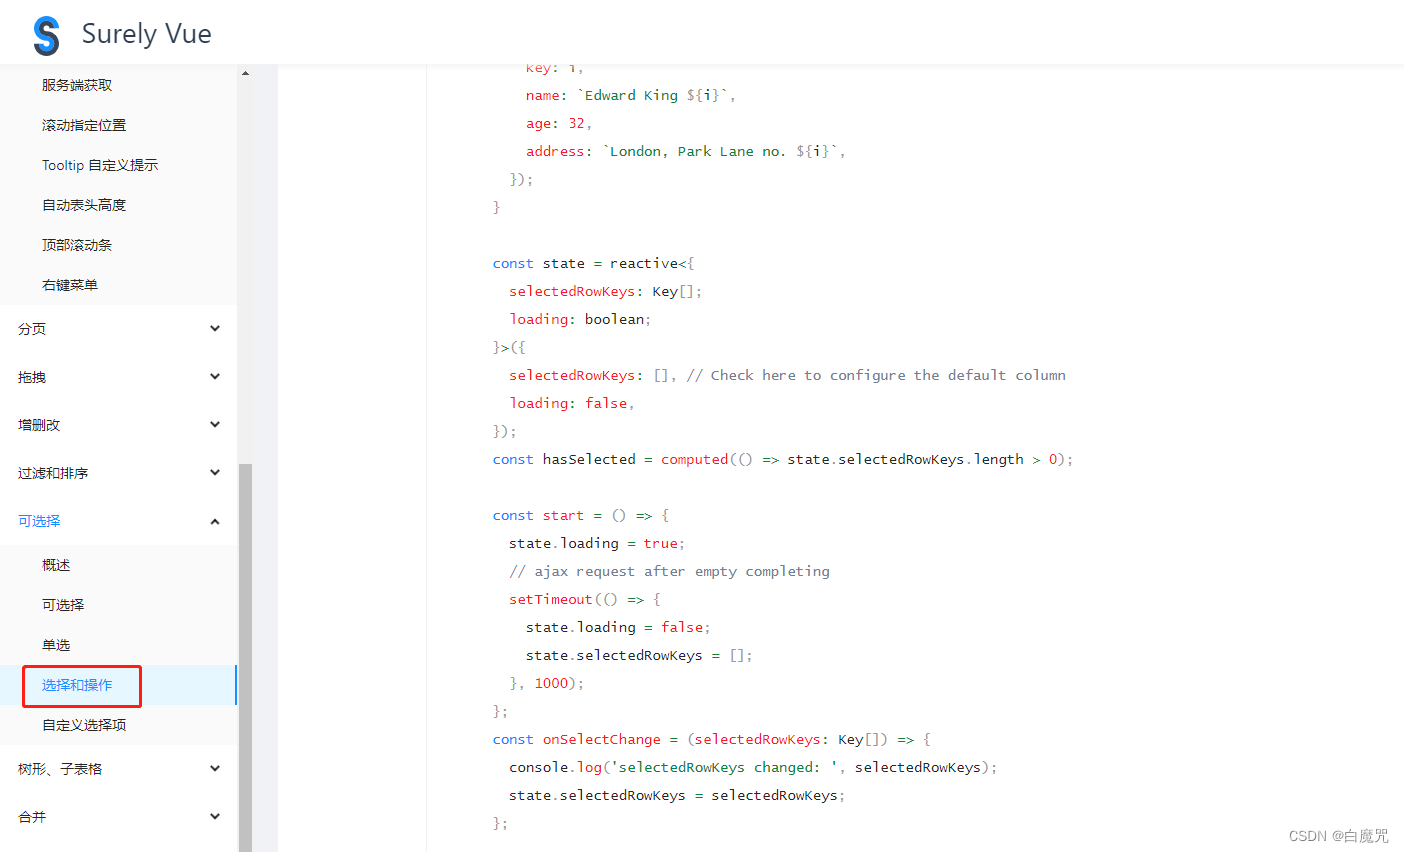
Task: Click the '// ajax request after empty completing' comment
Action: pyautogui.click(x=669, y=571)
